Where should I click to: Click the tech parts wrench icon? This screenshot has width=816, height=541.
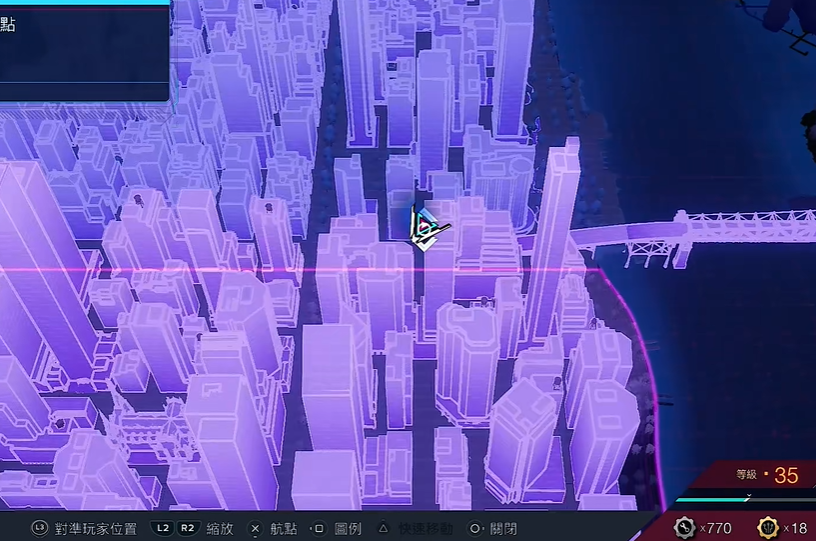click(684, 527)
